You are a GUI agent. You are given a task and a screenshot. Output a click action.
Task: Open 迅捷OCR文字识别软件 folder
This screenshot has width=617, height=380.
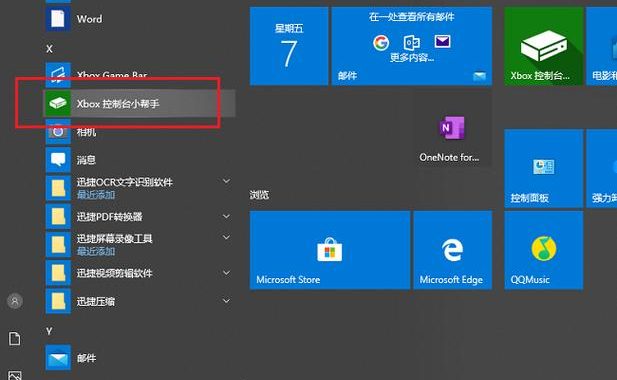click(x=140, y=188)
